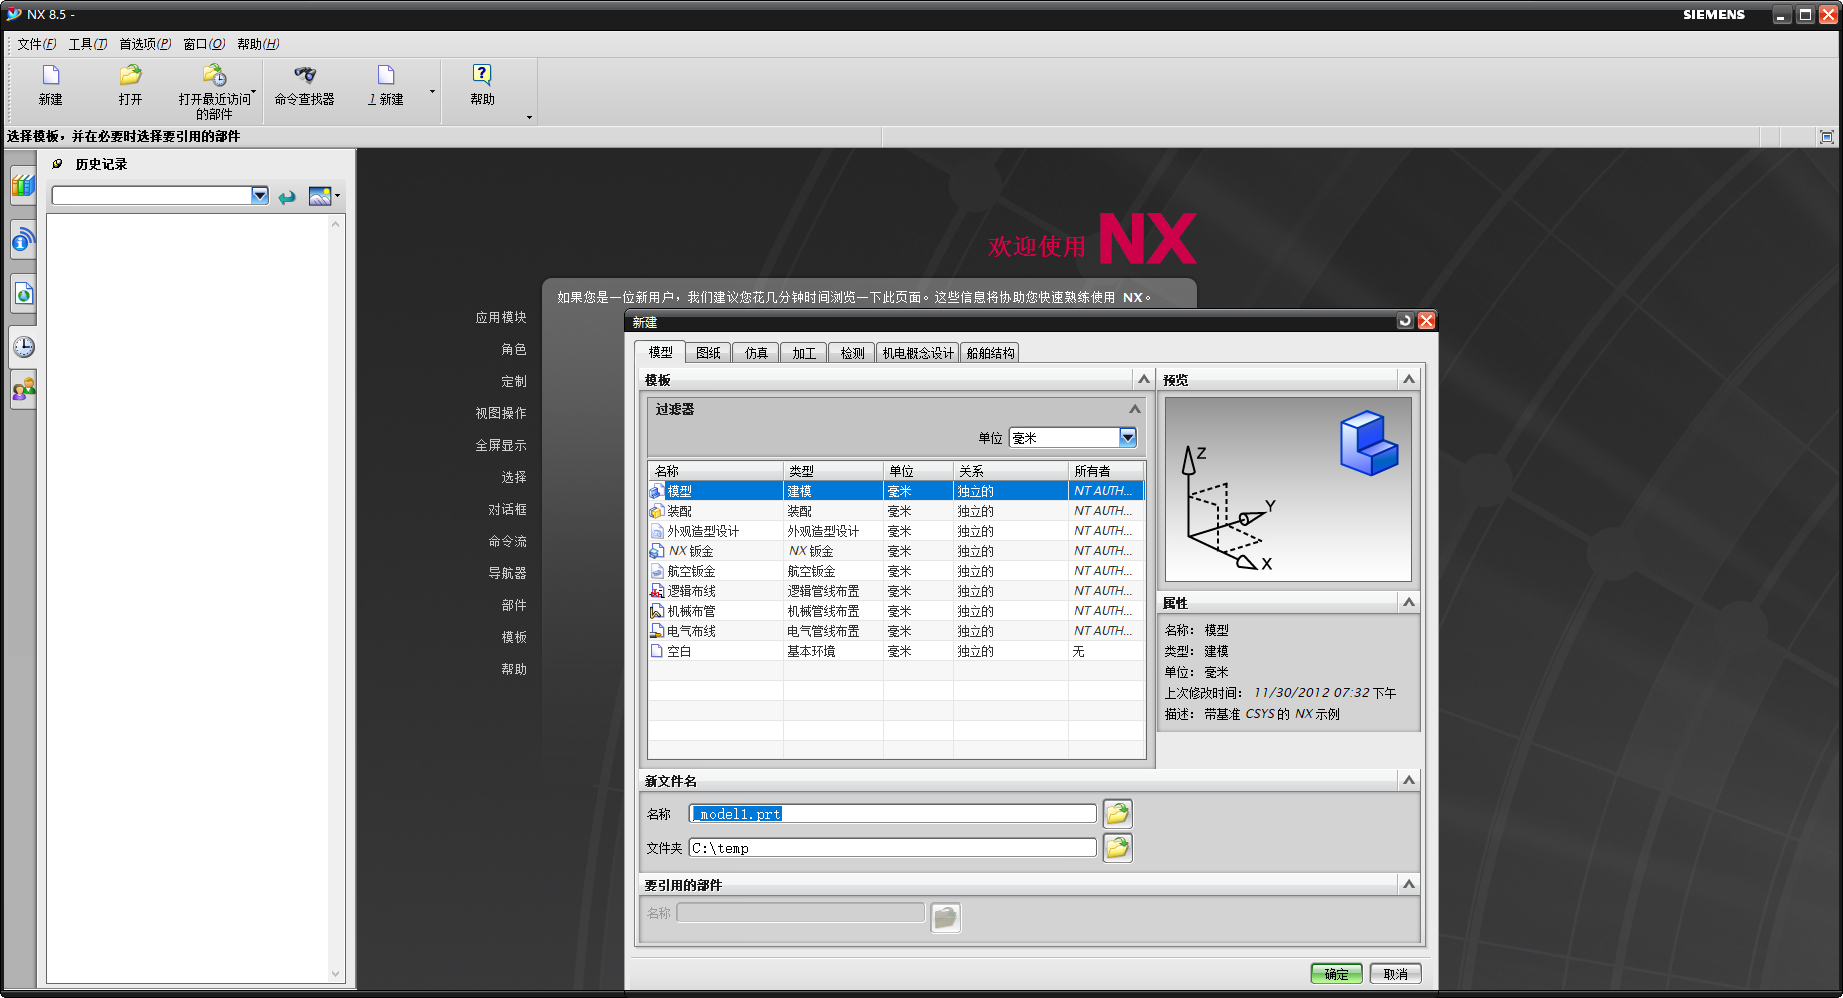This screenshot has height=998, width=1843.
Task: Open the 首选项(P) menu
Action: [145, 44]
